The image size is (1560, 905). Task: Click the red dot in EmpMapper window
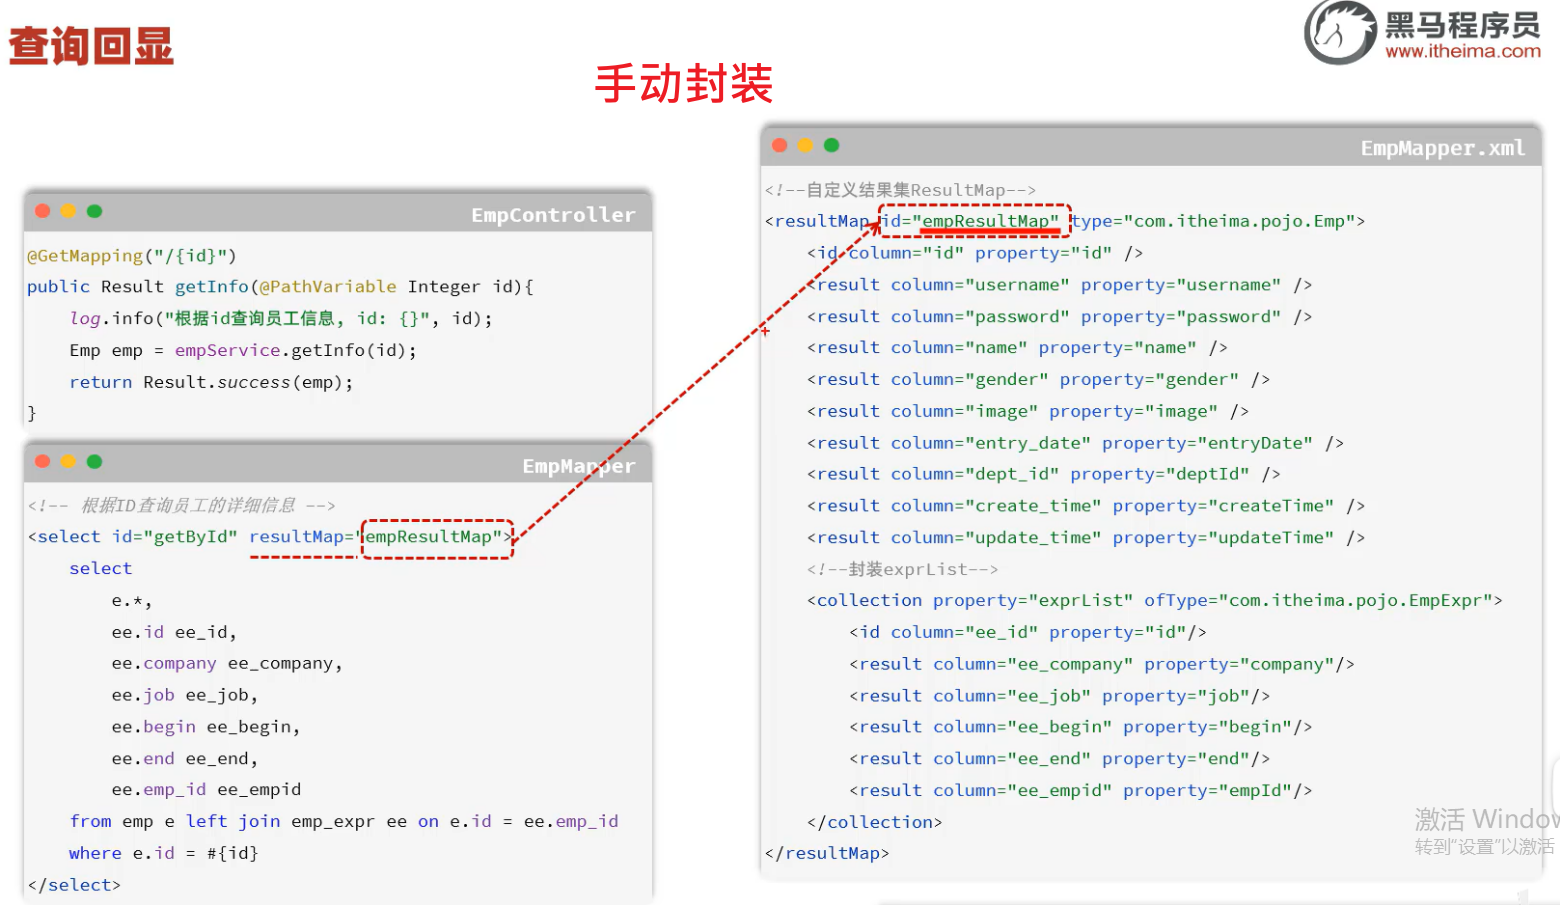click(x=42, y=461)
